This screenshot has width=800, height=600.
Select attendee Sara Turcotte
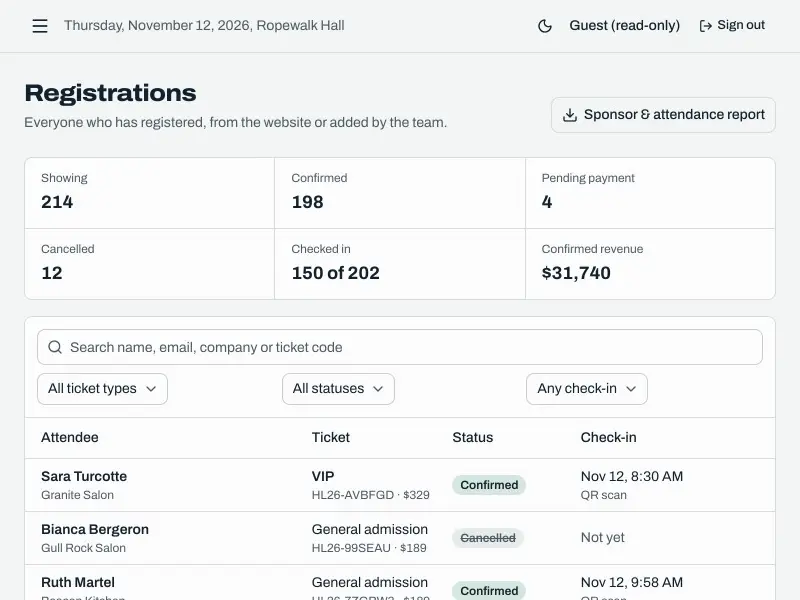(84, 477)
